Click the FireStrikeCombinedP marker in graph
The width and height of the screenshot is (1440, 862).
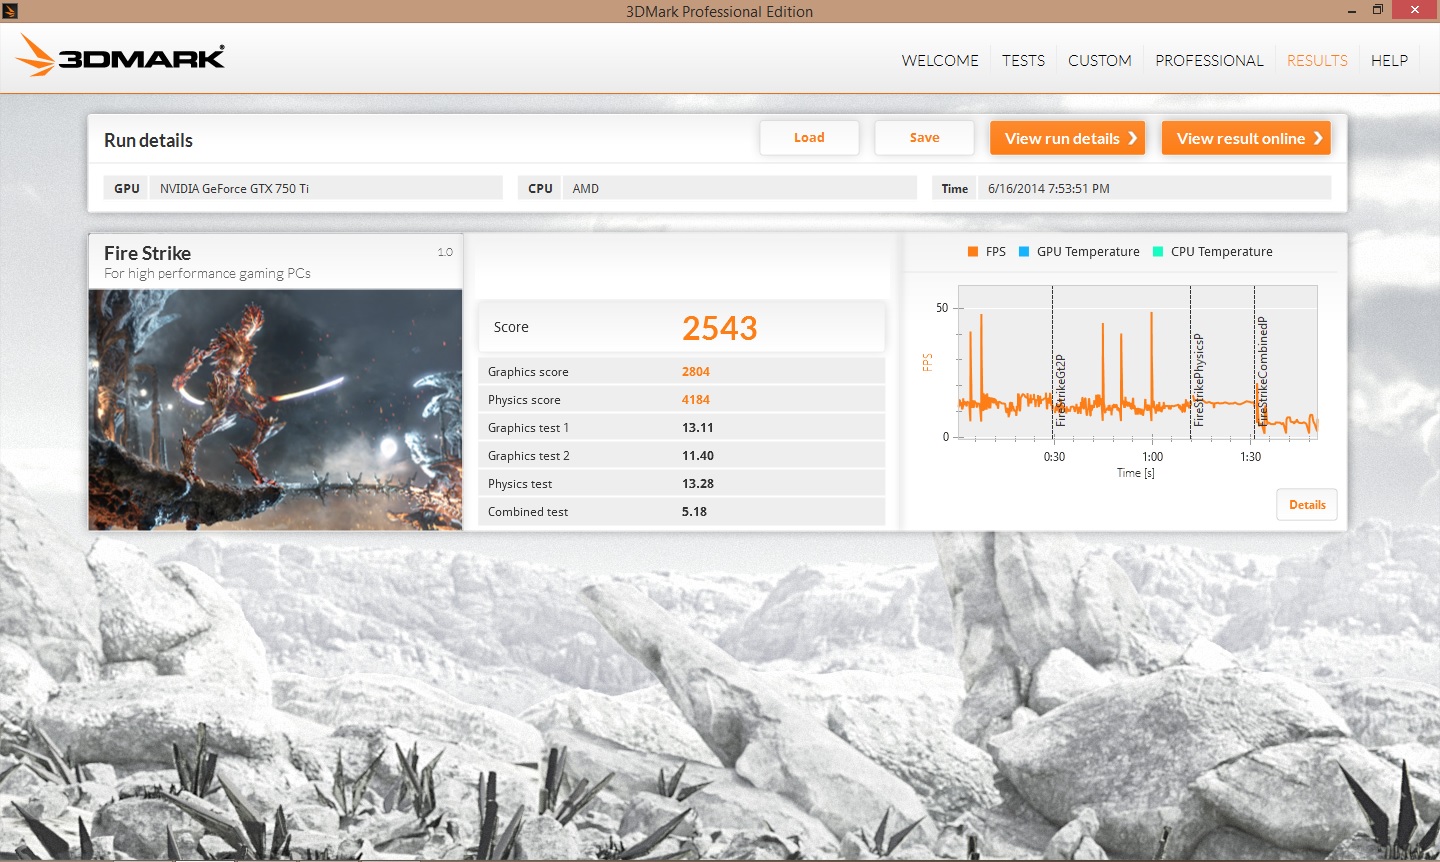[x=1263, y=372]
